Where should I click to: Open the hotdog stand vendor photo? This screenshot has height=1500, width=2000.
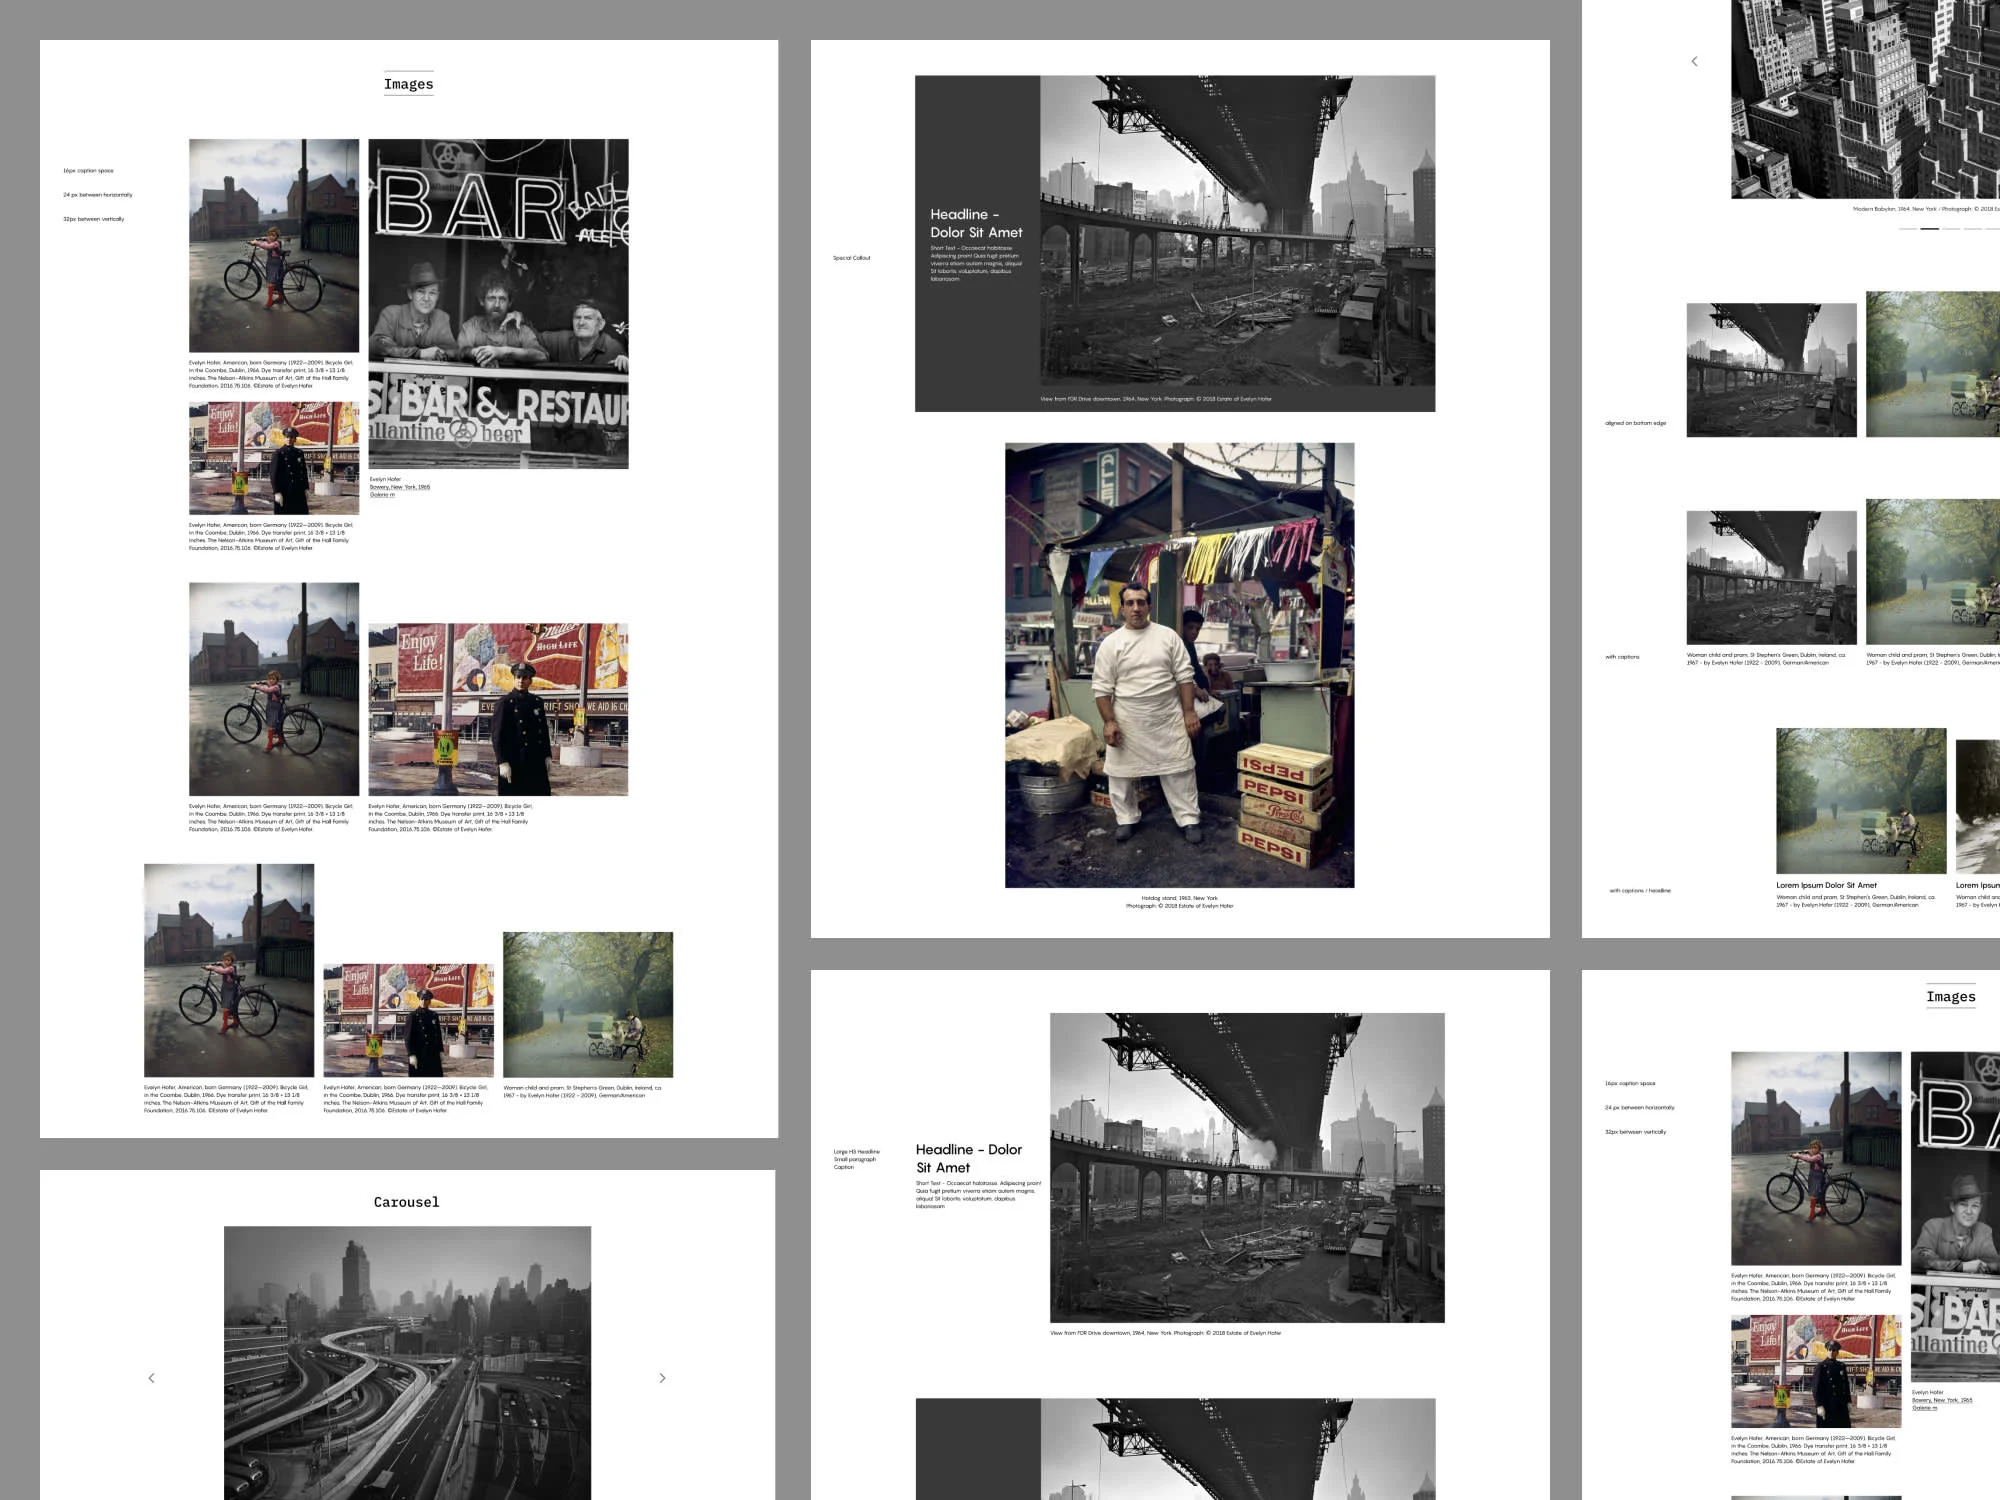click(x=1179, y=665)
